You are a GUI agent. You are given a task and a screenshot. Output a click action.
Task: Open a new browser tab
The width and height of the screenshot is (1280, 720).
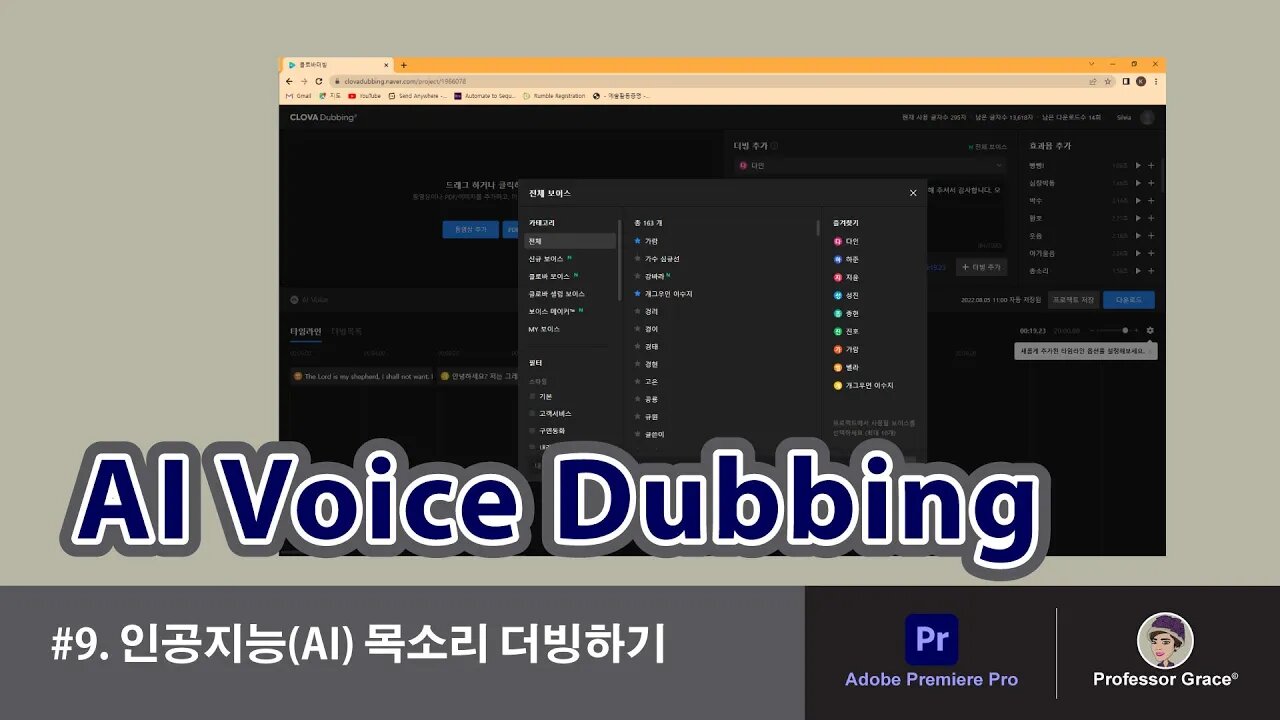[403, 65]
